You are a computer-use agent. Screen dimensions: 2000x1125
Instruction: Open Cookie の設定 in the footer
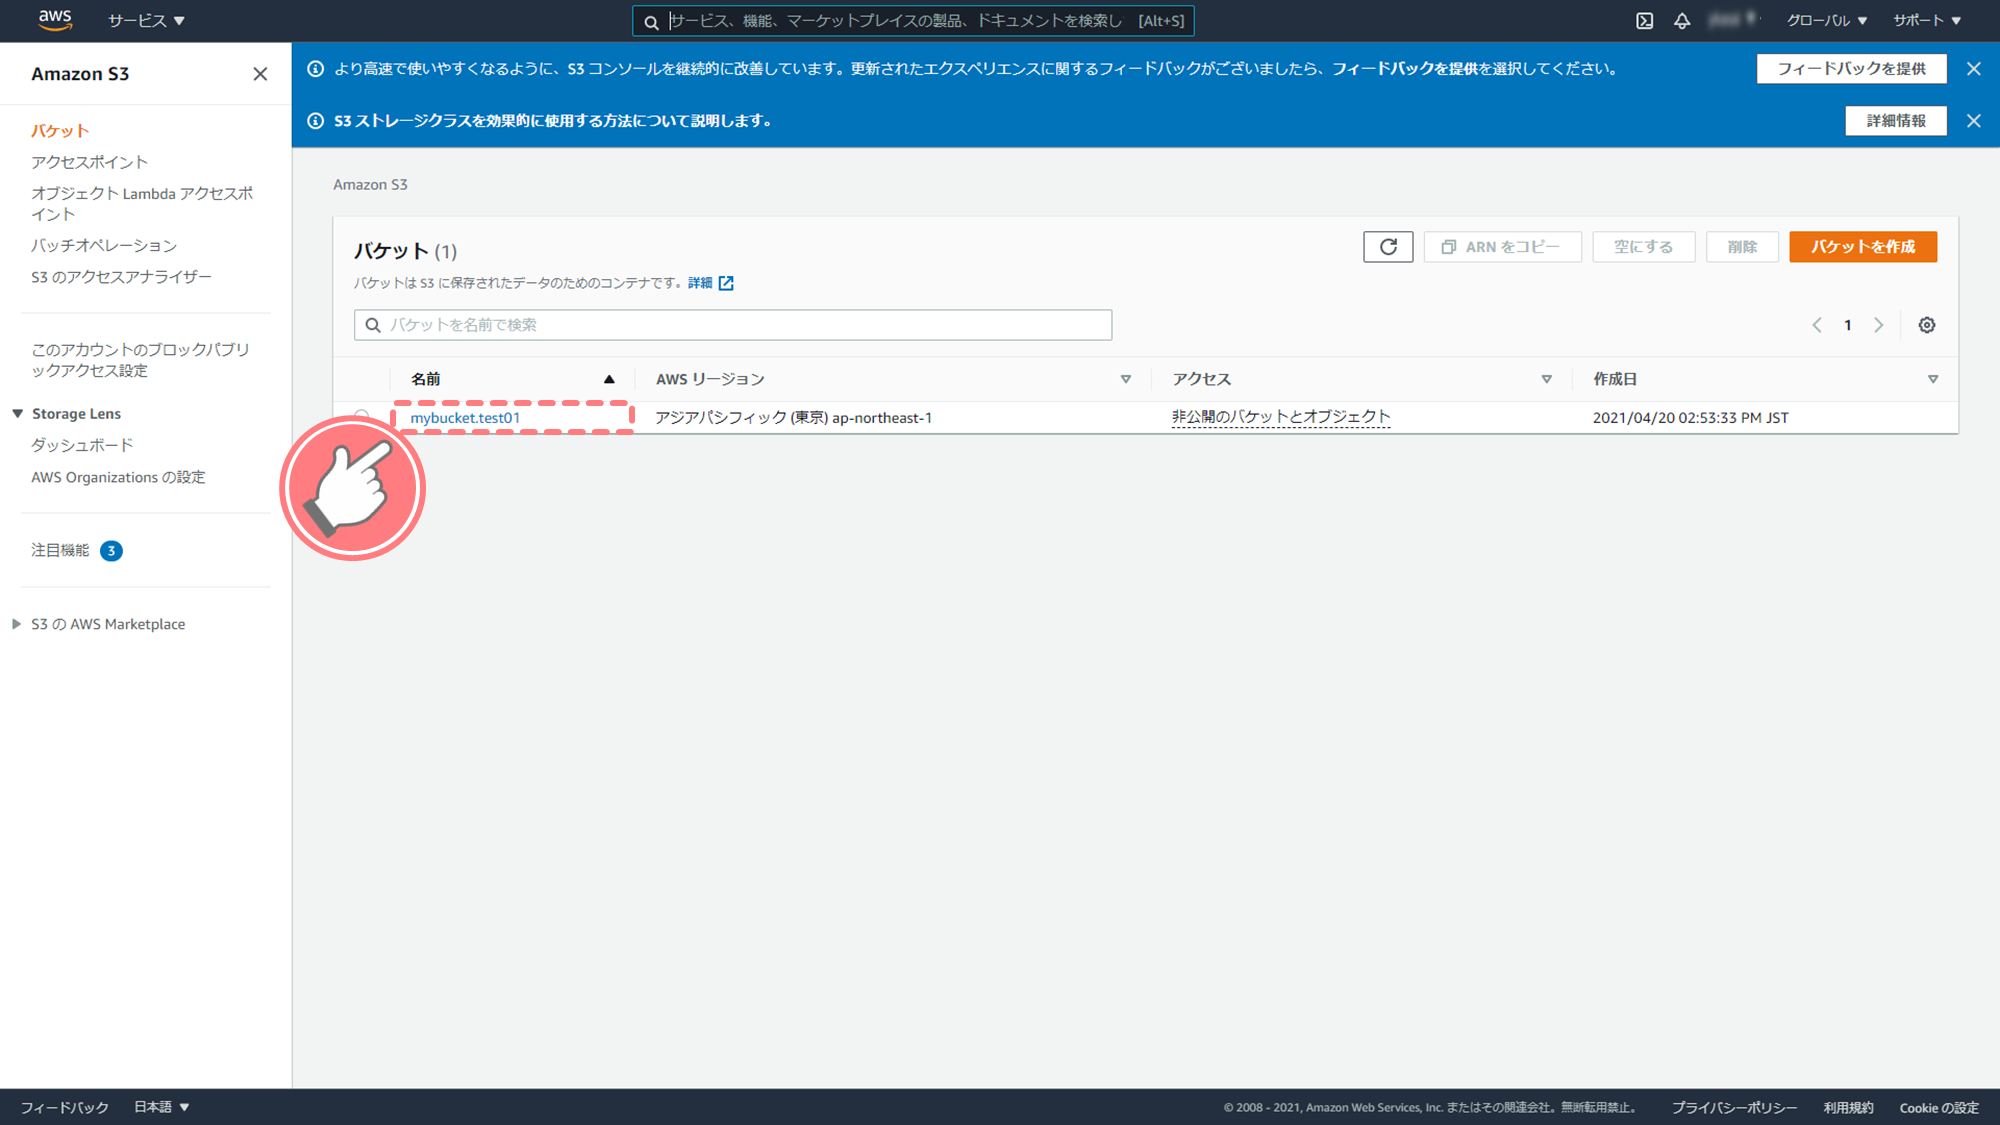click(1939, 1107)
